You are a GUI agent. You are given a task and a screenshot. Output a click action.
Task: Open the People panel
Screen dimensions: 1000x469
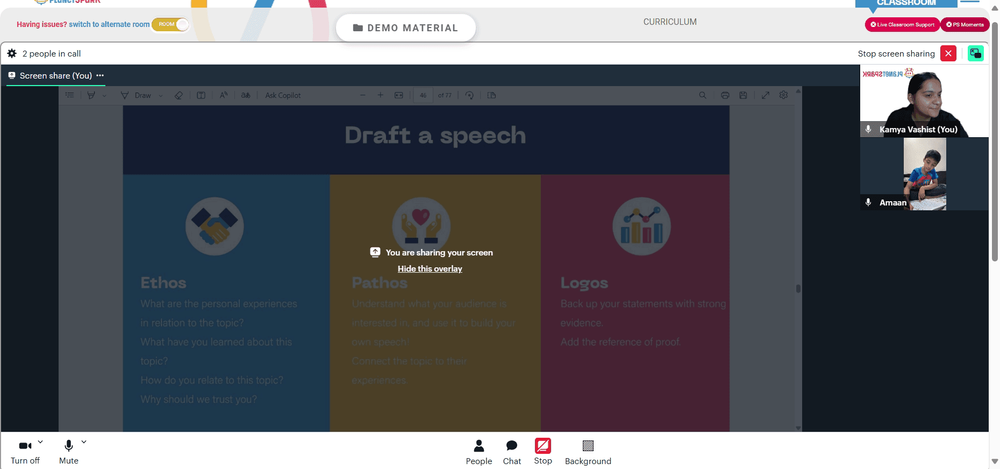click(x=479, y=452)
